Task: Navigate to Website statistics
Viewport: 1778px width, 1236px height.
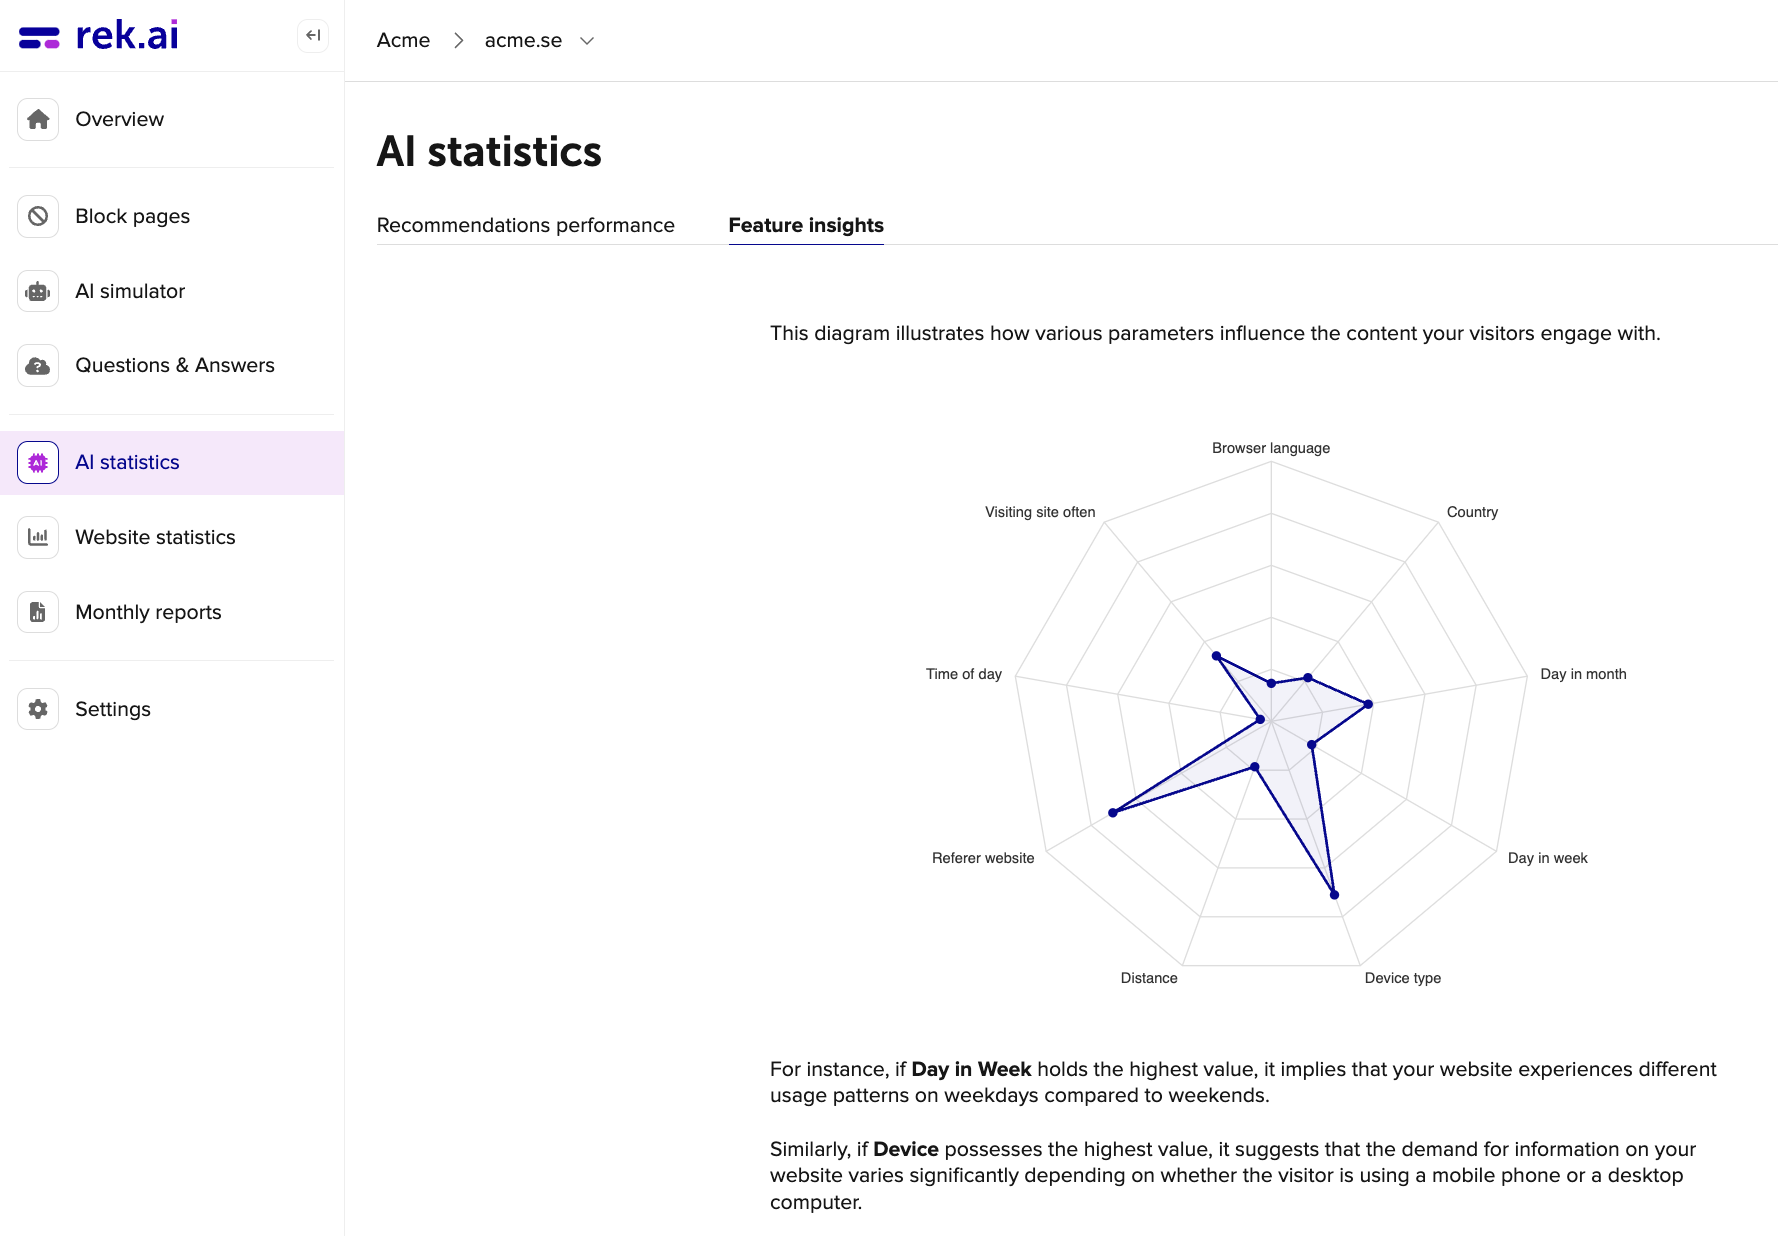Action: pyautogui.click(x=155, y=537)
